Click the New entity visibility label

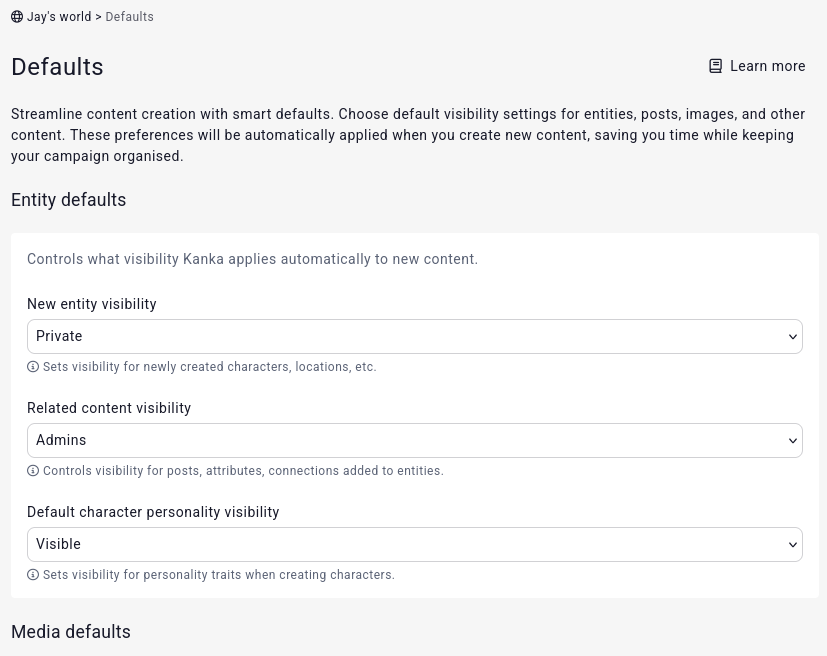(92, 304)
